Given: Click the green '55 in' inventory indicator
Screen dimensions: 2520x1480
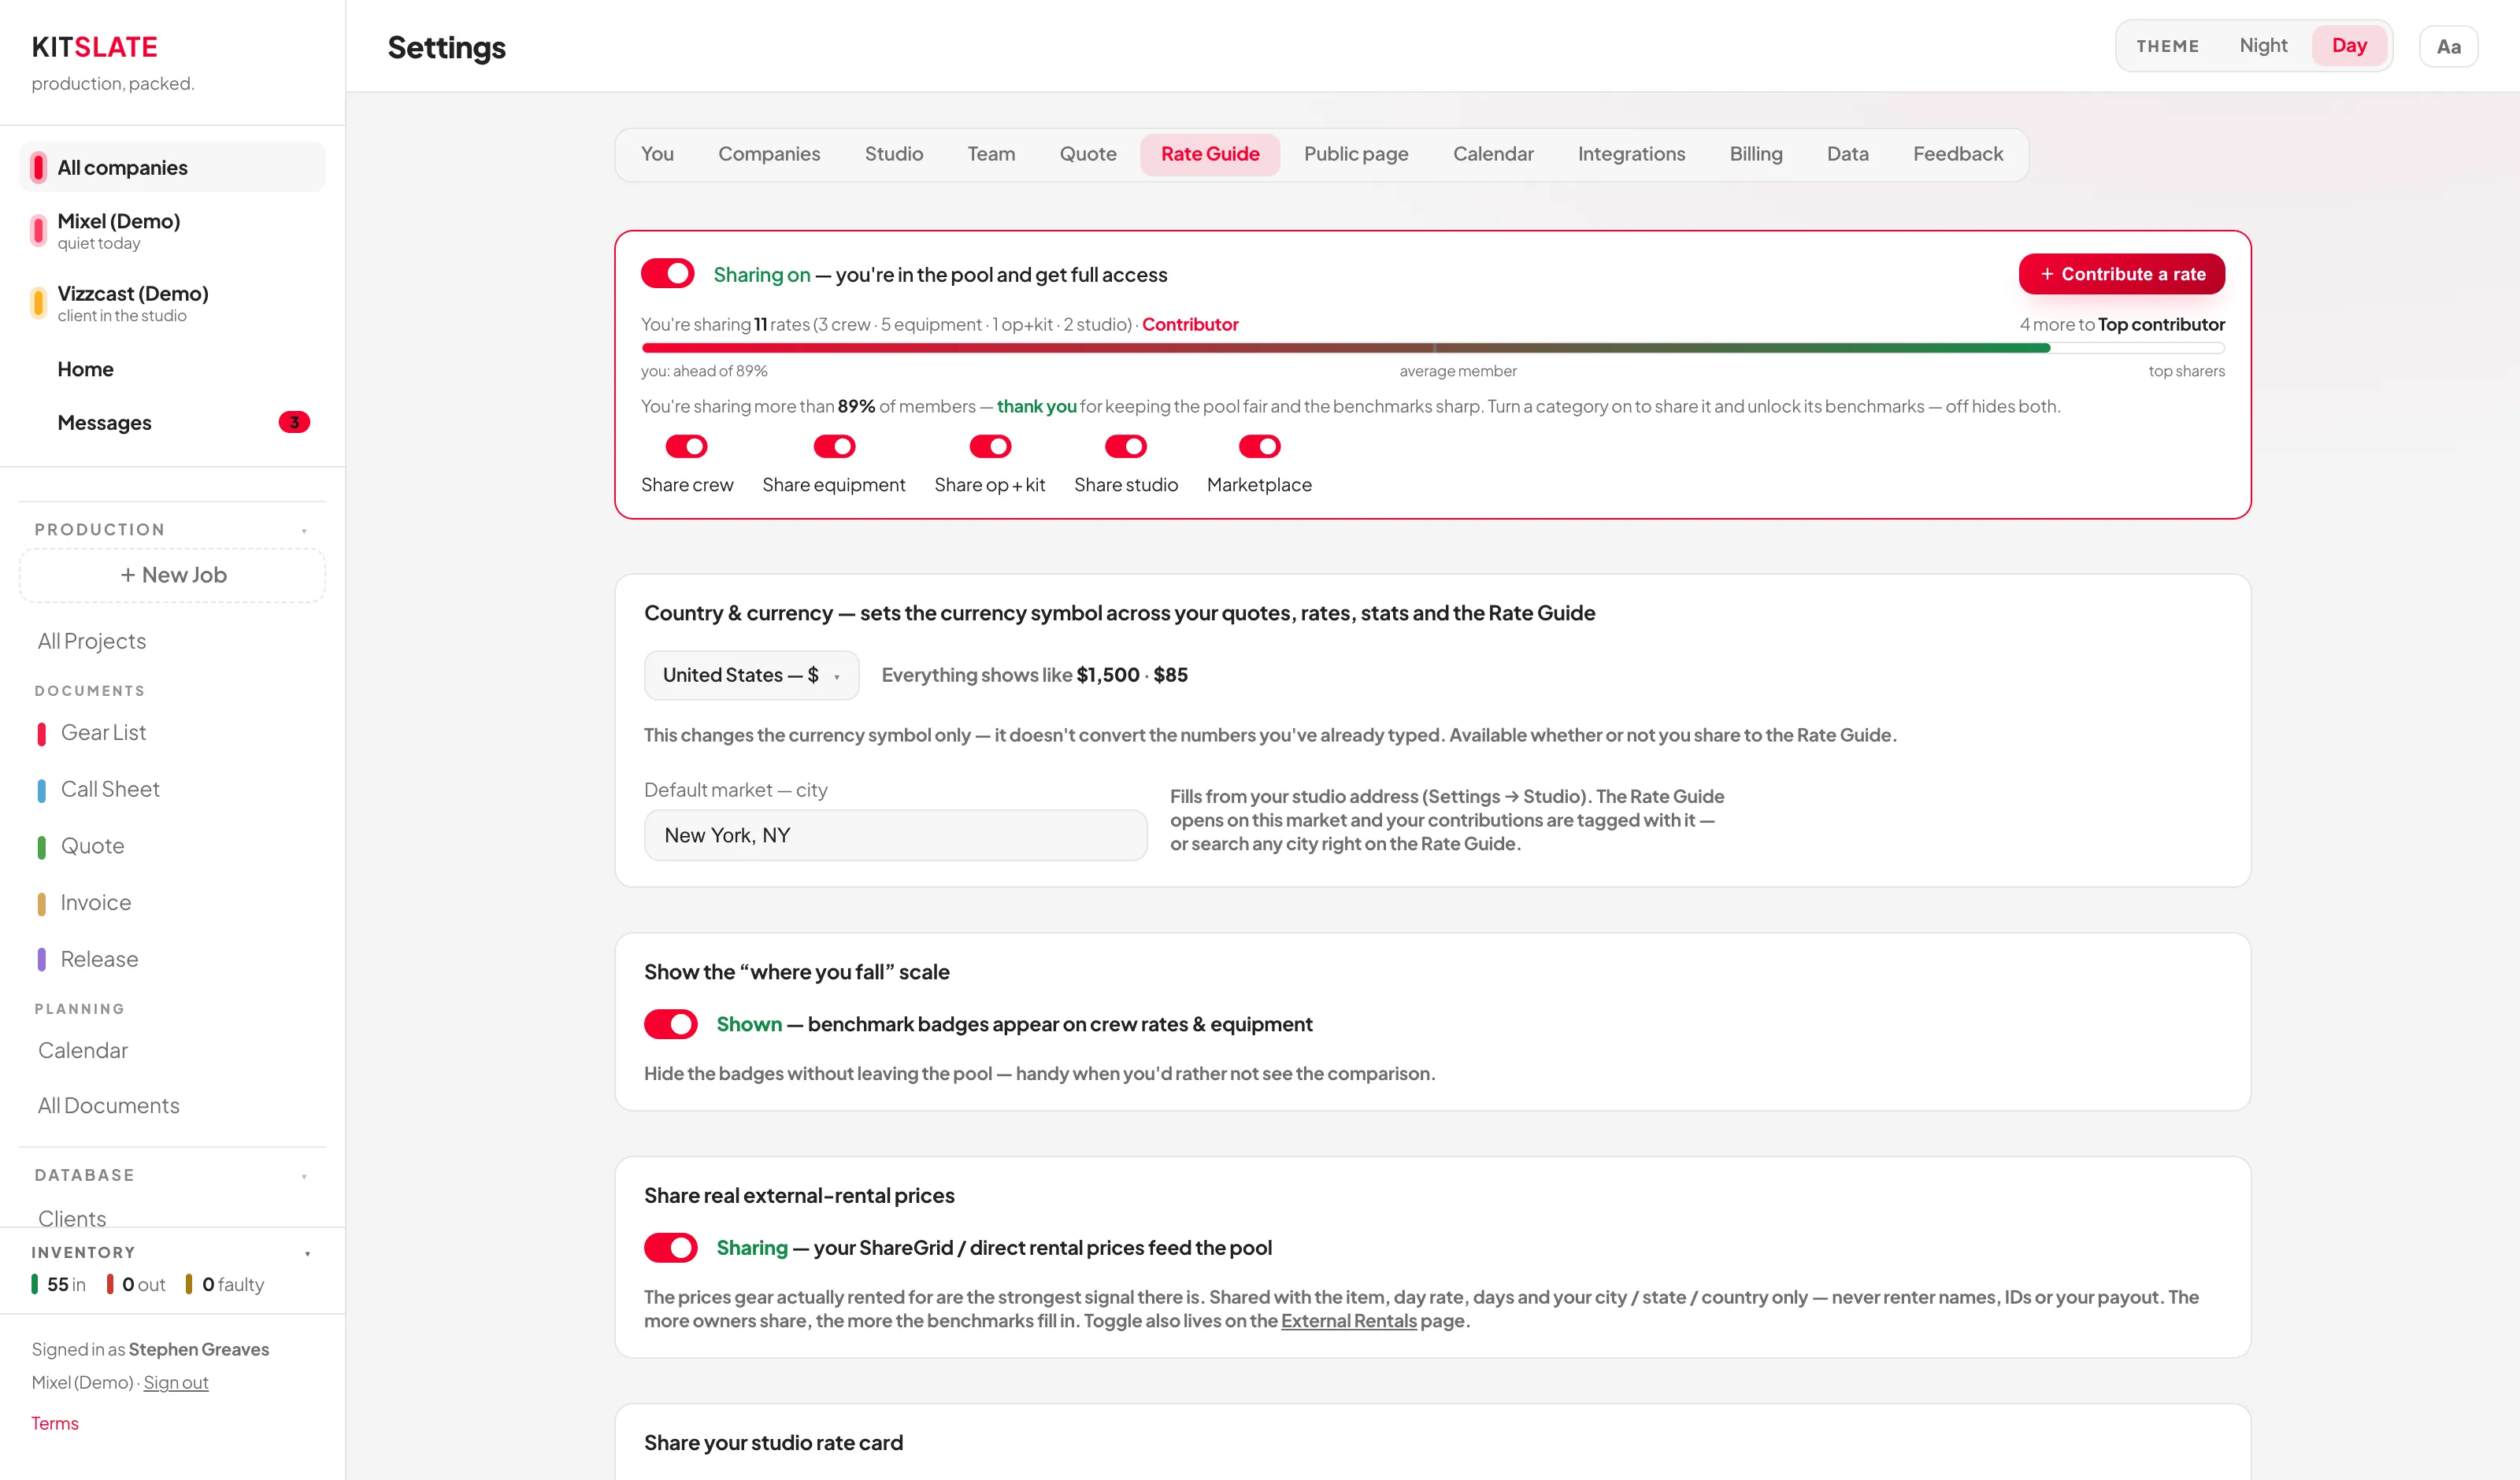Looking at the screenshot, I should pyautogui.click(x=58, y=1284).
